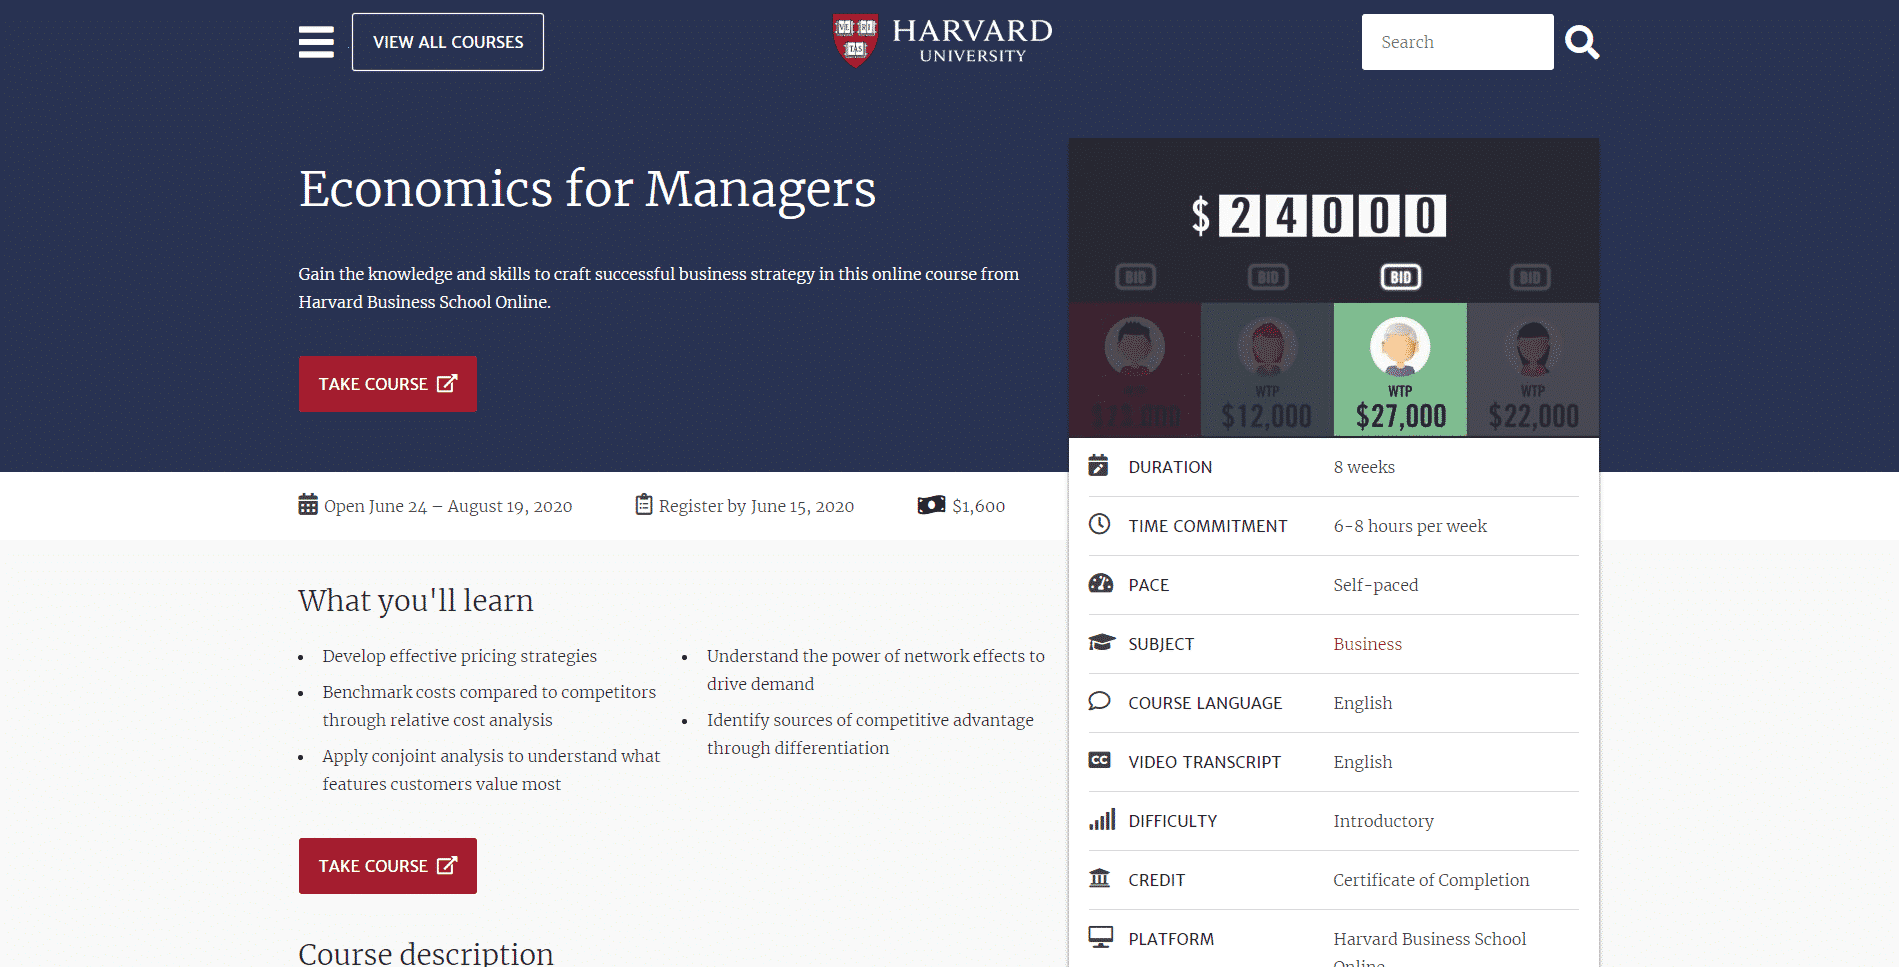Click the 'Self-paced' pace value

[x=1375, y=585]
